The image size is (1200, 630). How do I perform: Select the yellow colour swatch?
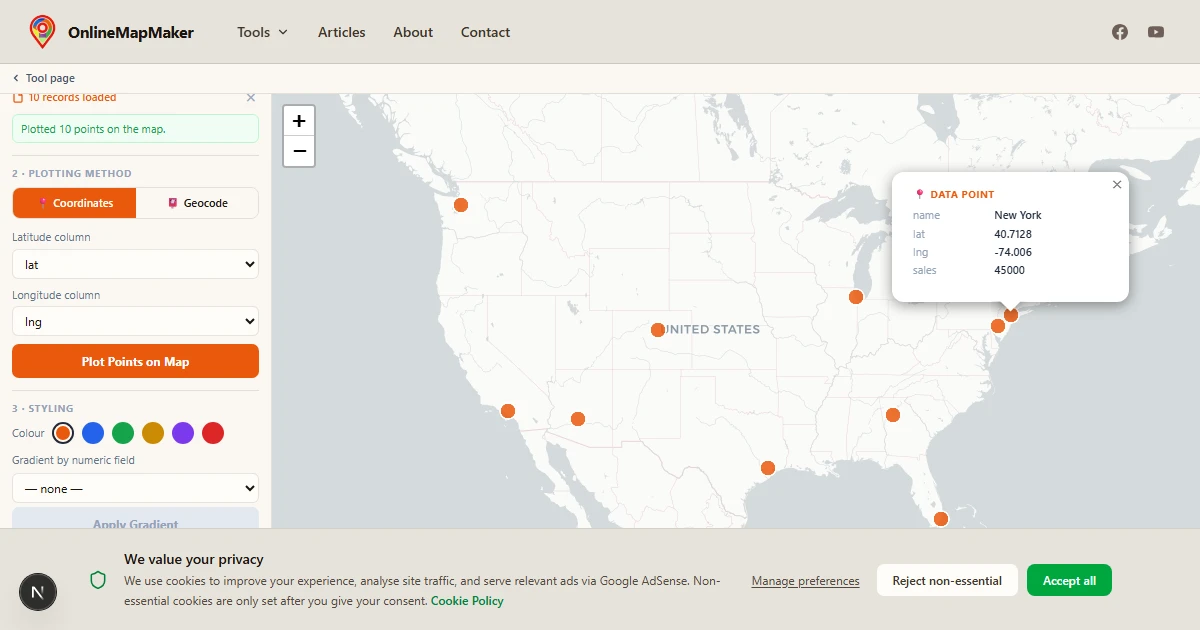tap(153, 433)
